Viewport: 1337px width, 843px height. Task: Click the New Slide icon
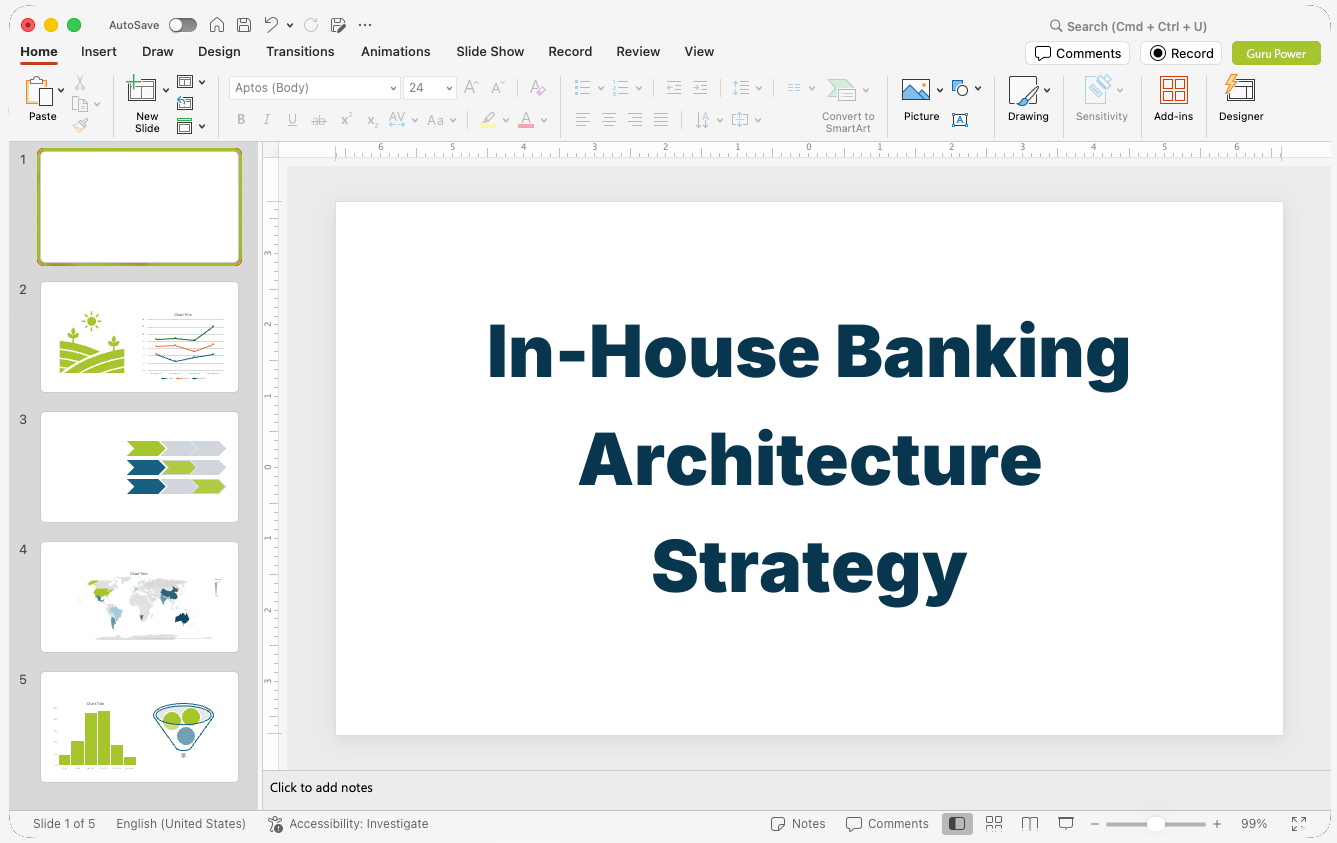(x=143, y=90)
